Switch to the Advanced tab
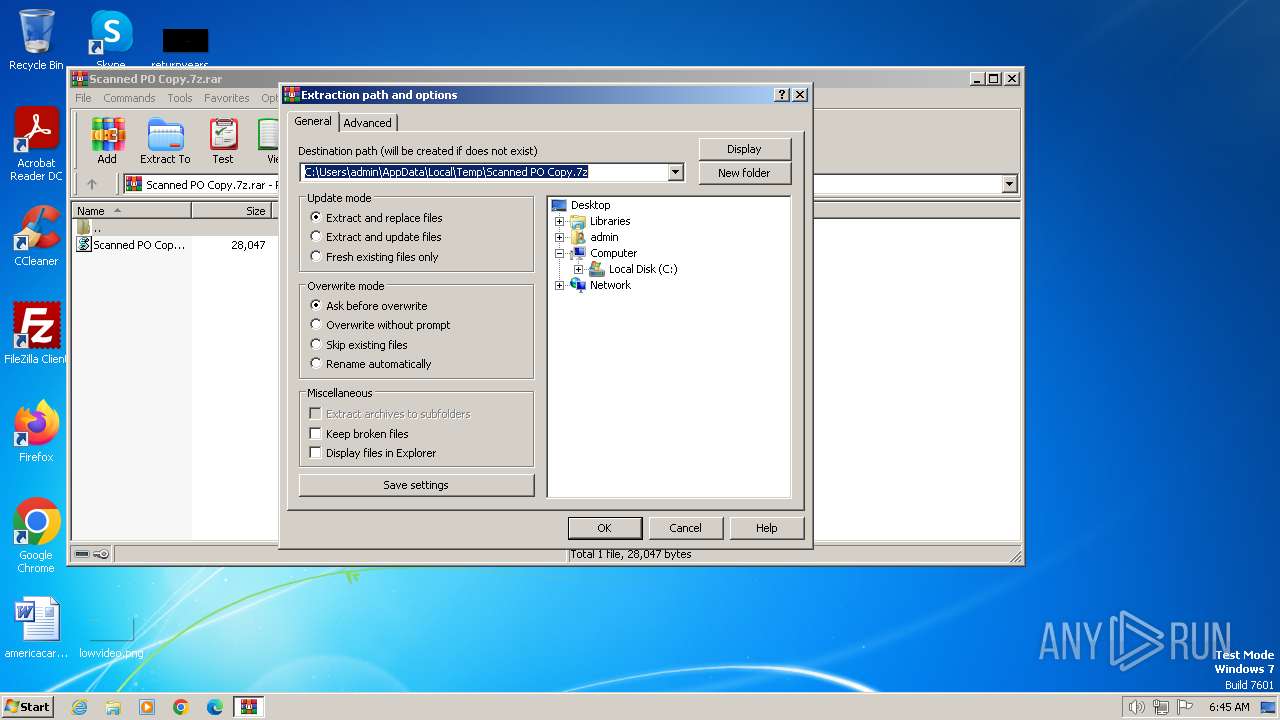 368,123
